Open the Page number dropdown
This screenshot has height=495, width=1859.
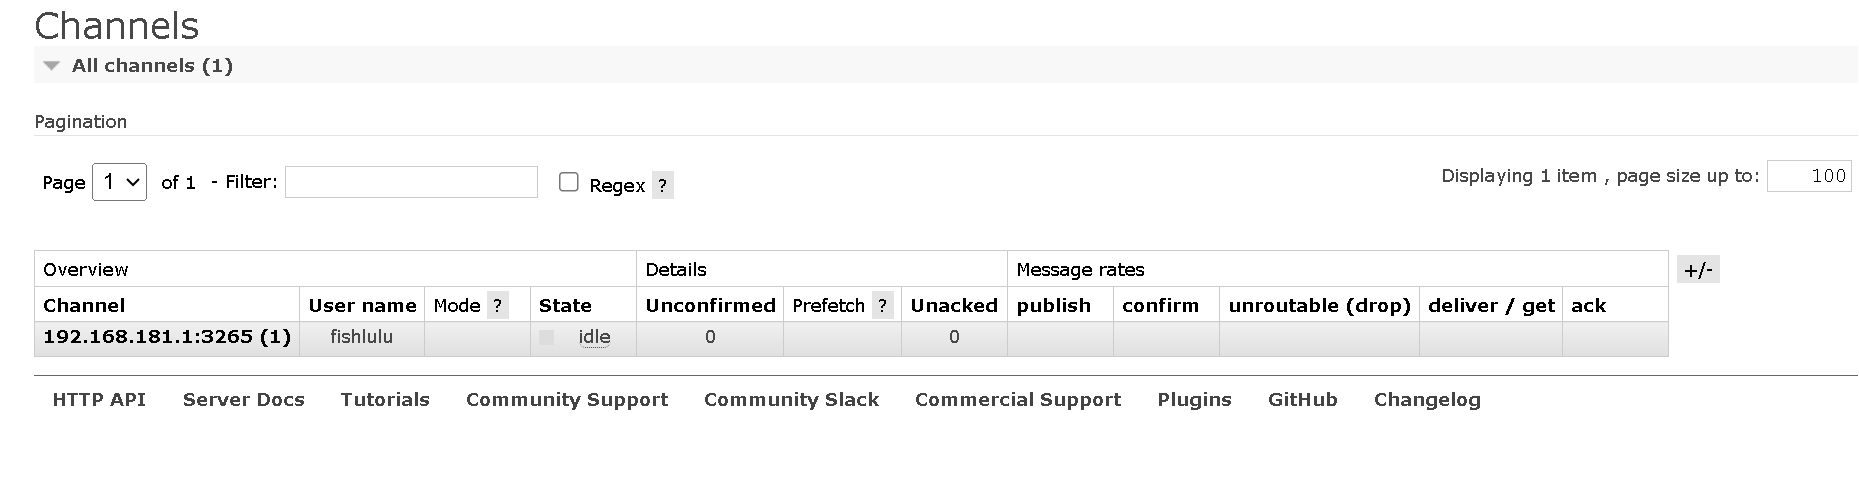tap(119, 182)
